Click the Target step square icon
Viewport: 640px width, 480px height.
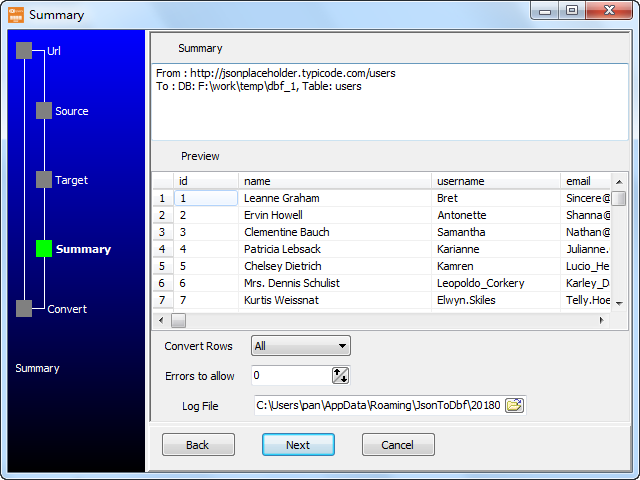tap(44, 180)
